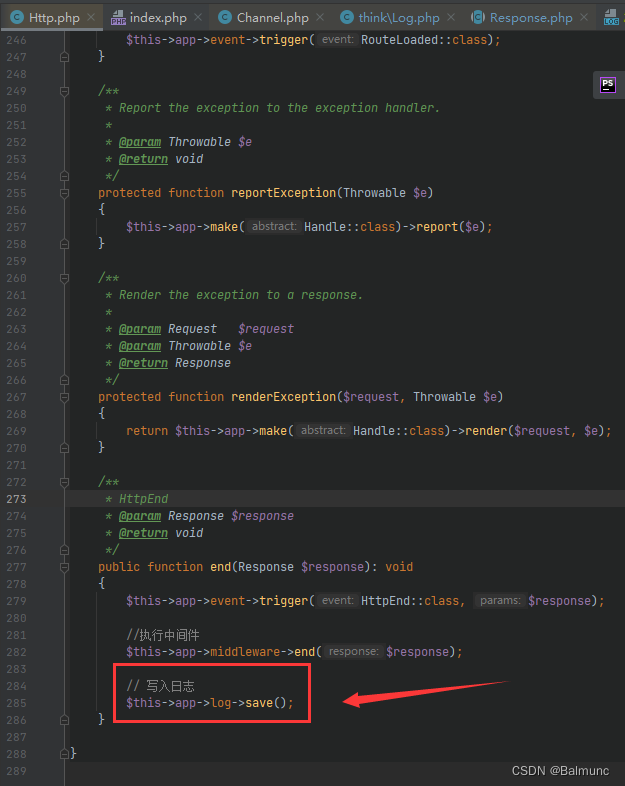This screenshot has height=786, width=625.
Task: Click fold end marker at line 286
Action: pos(64,720)
